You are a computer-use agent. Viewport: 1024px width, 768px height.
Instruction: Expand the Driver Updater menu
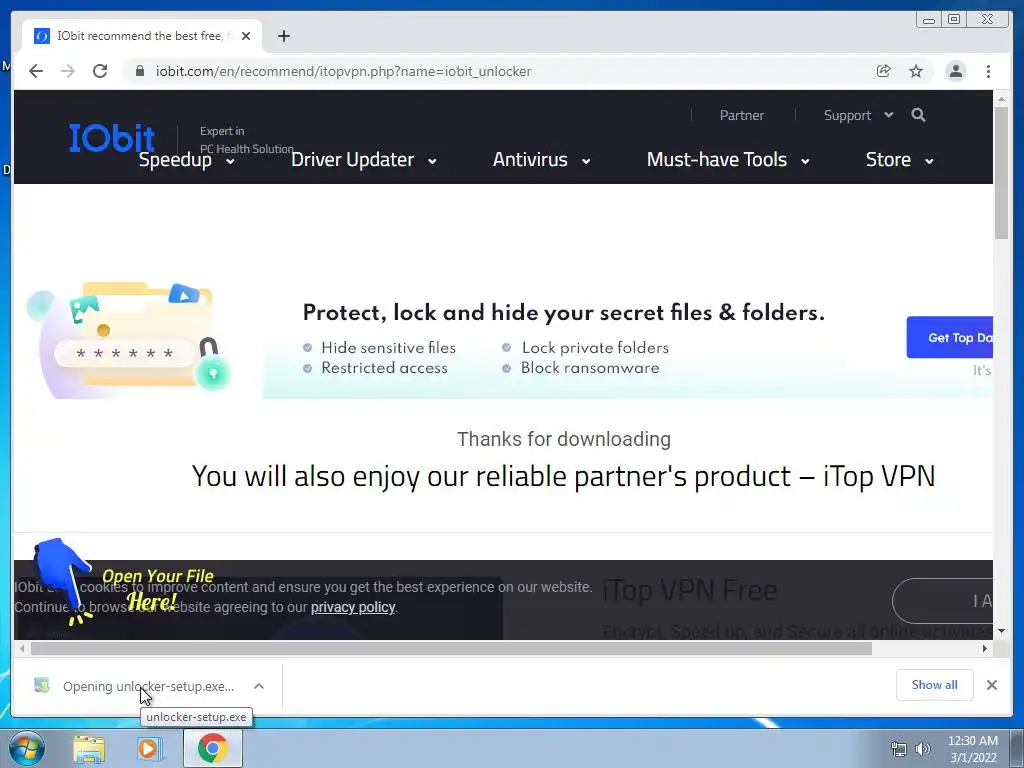pyautogui.click(x=364, y=160)
